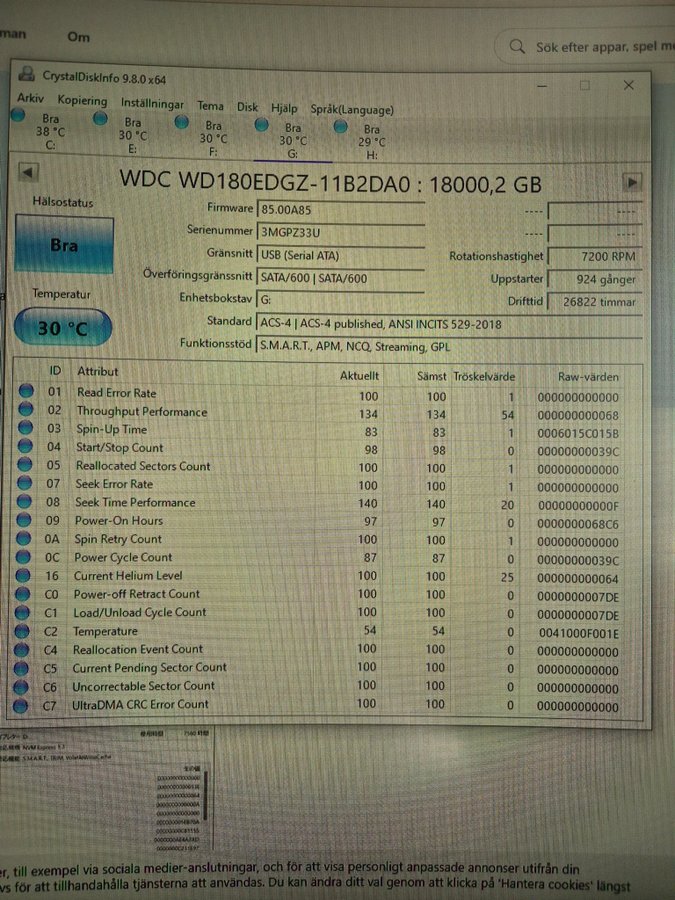
Task: Click the Aktuellt column header
Action: pos(359,375)
